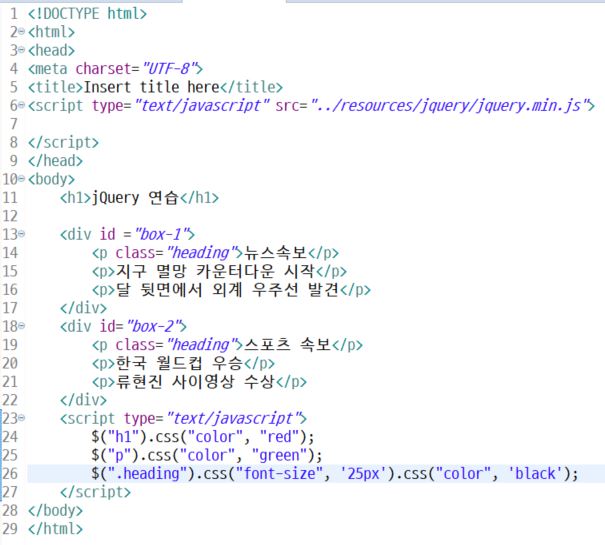Click the '뉴스속보' paragraph text
The width and height of the screenshot is (605, 545).
[x=276, y=253]
